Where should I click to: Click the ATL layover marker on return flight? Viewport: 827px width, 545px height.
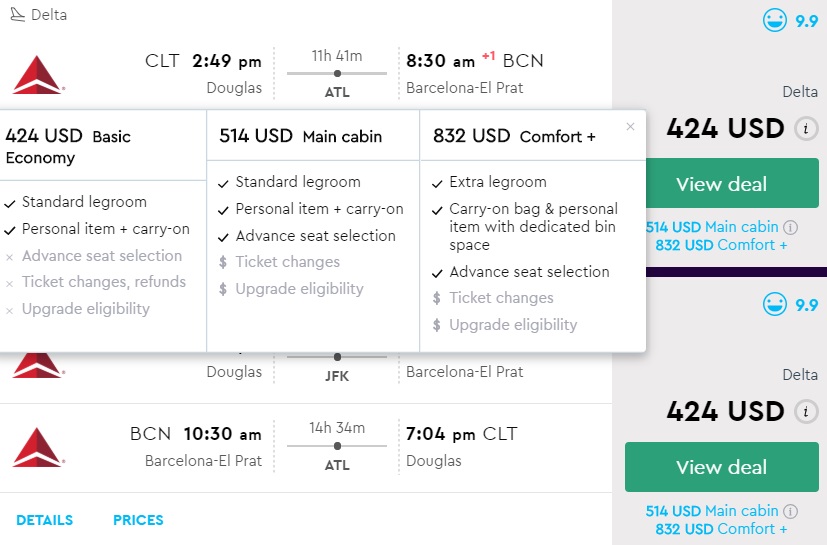point(337,447)
